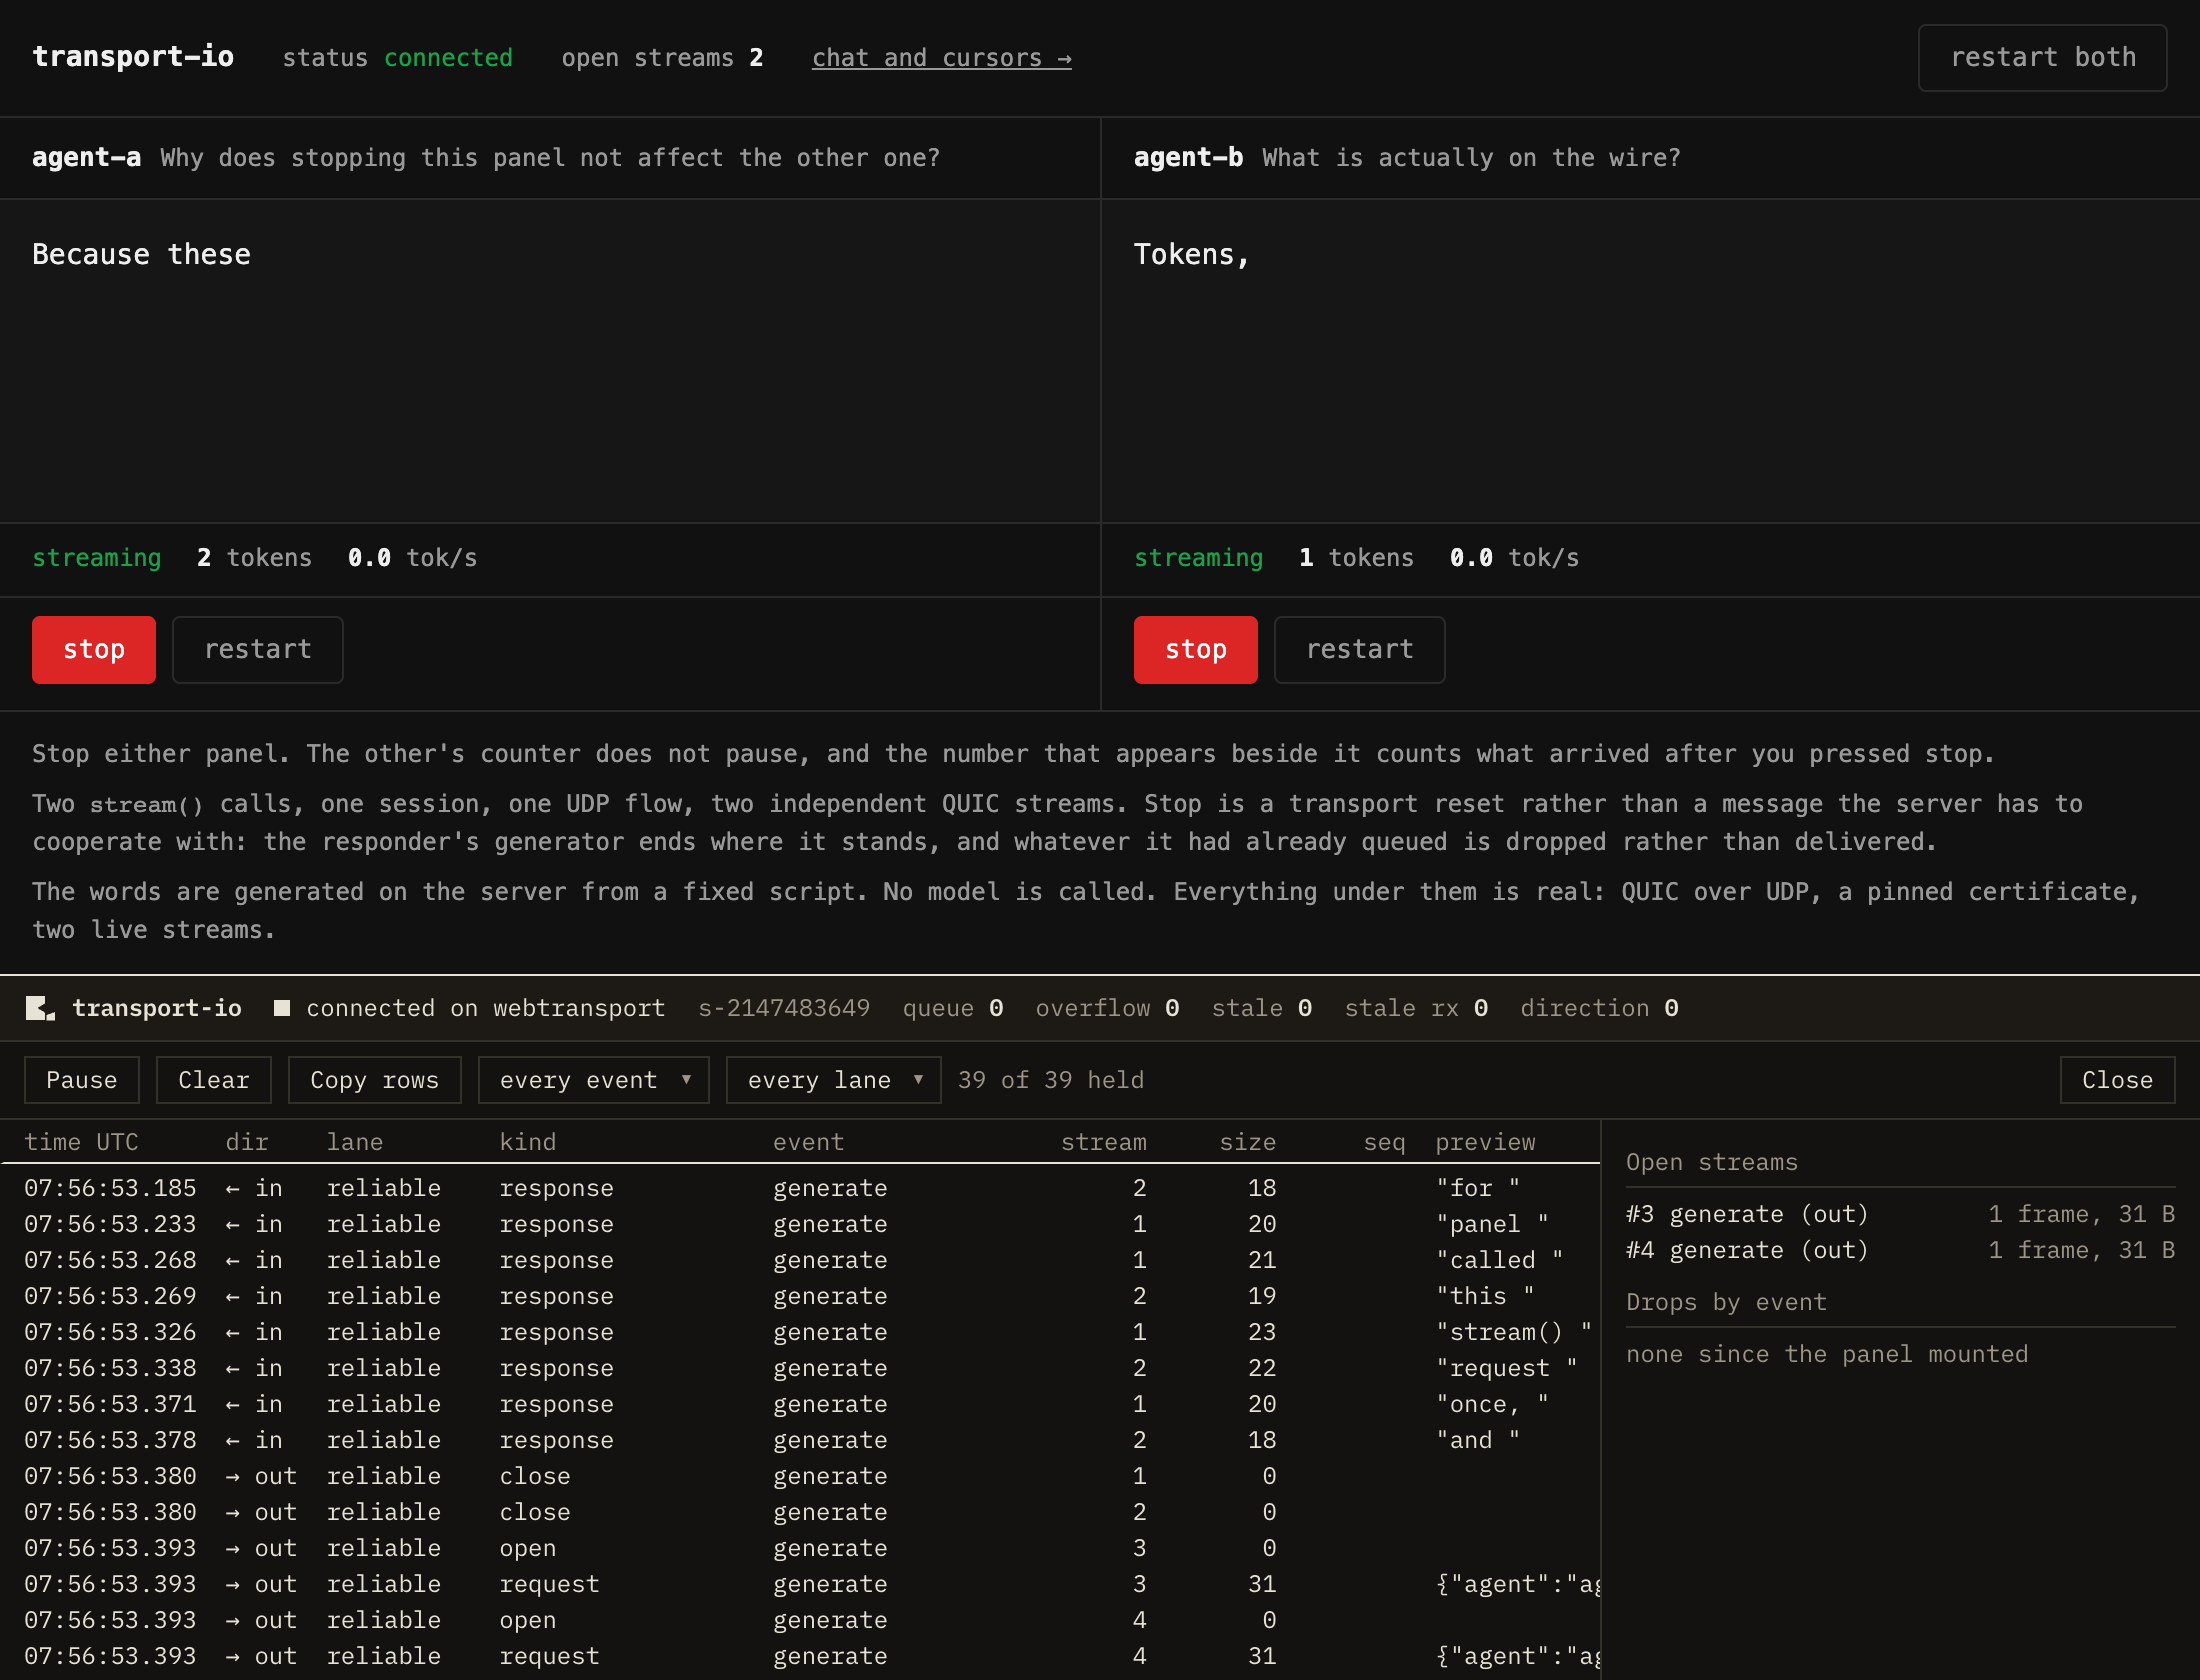
Task: Stop the agent-a stream
Action: point(94,650)
